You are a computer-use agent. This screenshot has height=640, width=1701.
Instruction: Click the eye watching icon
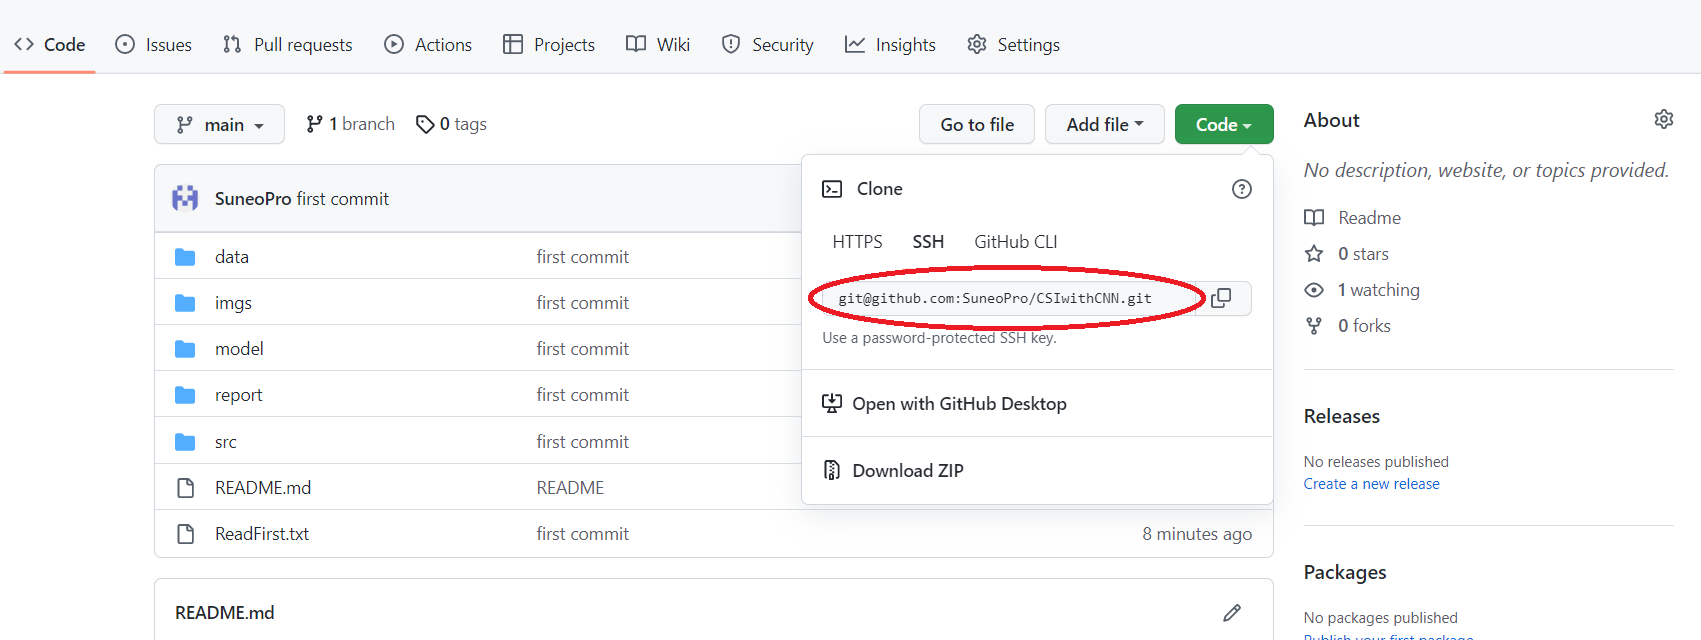point(1314,290)
